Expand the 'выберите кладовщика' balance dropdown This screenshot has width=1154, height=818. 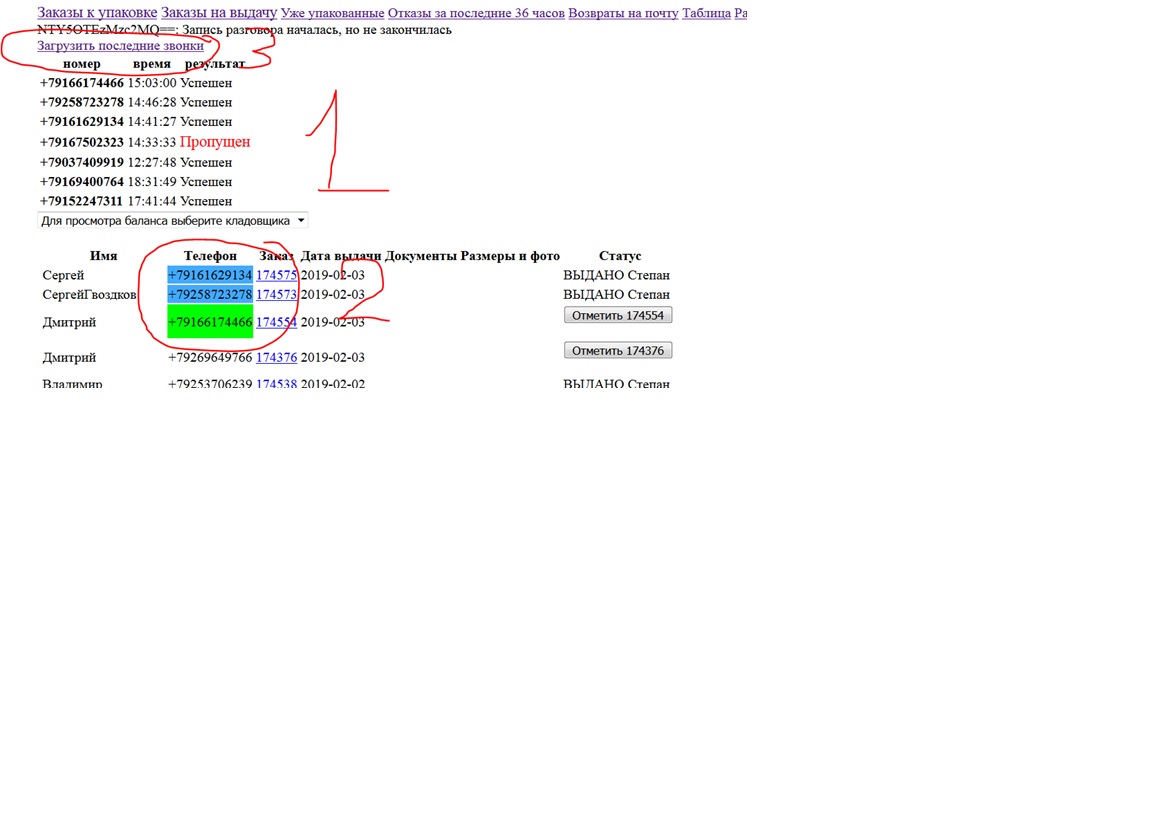click(x=173, y=220)
